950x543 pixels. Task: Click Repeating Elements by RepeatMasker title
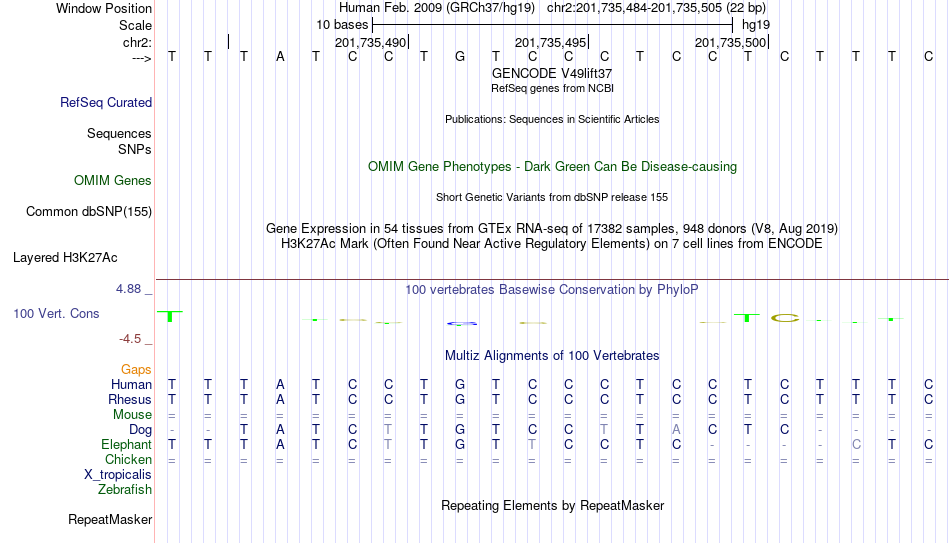(x=553, y=505)
